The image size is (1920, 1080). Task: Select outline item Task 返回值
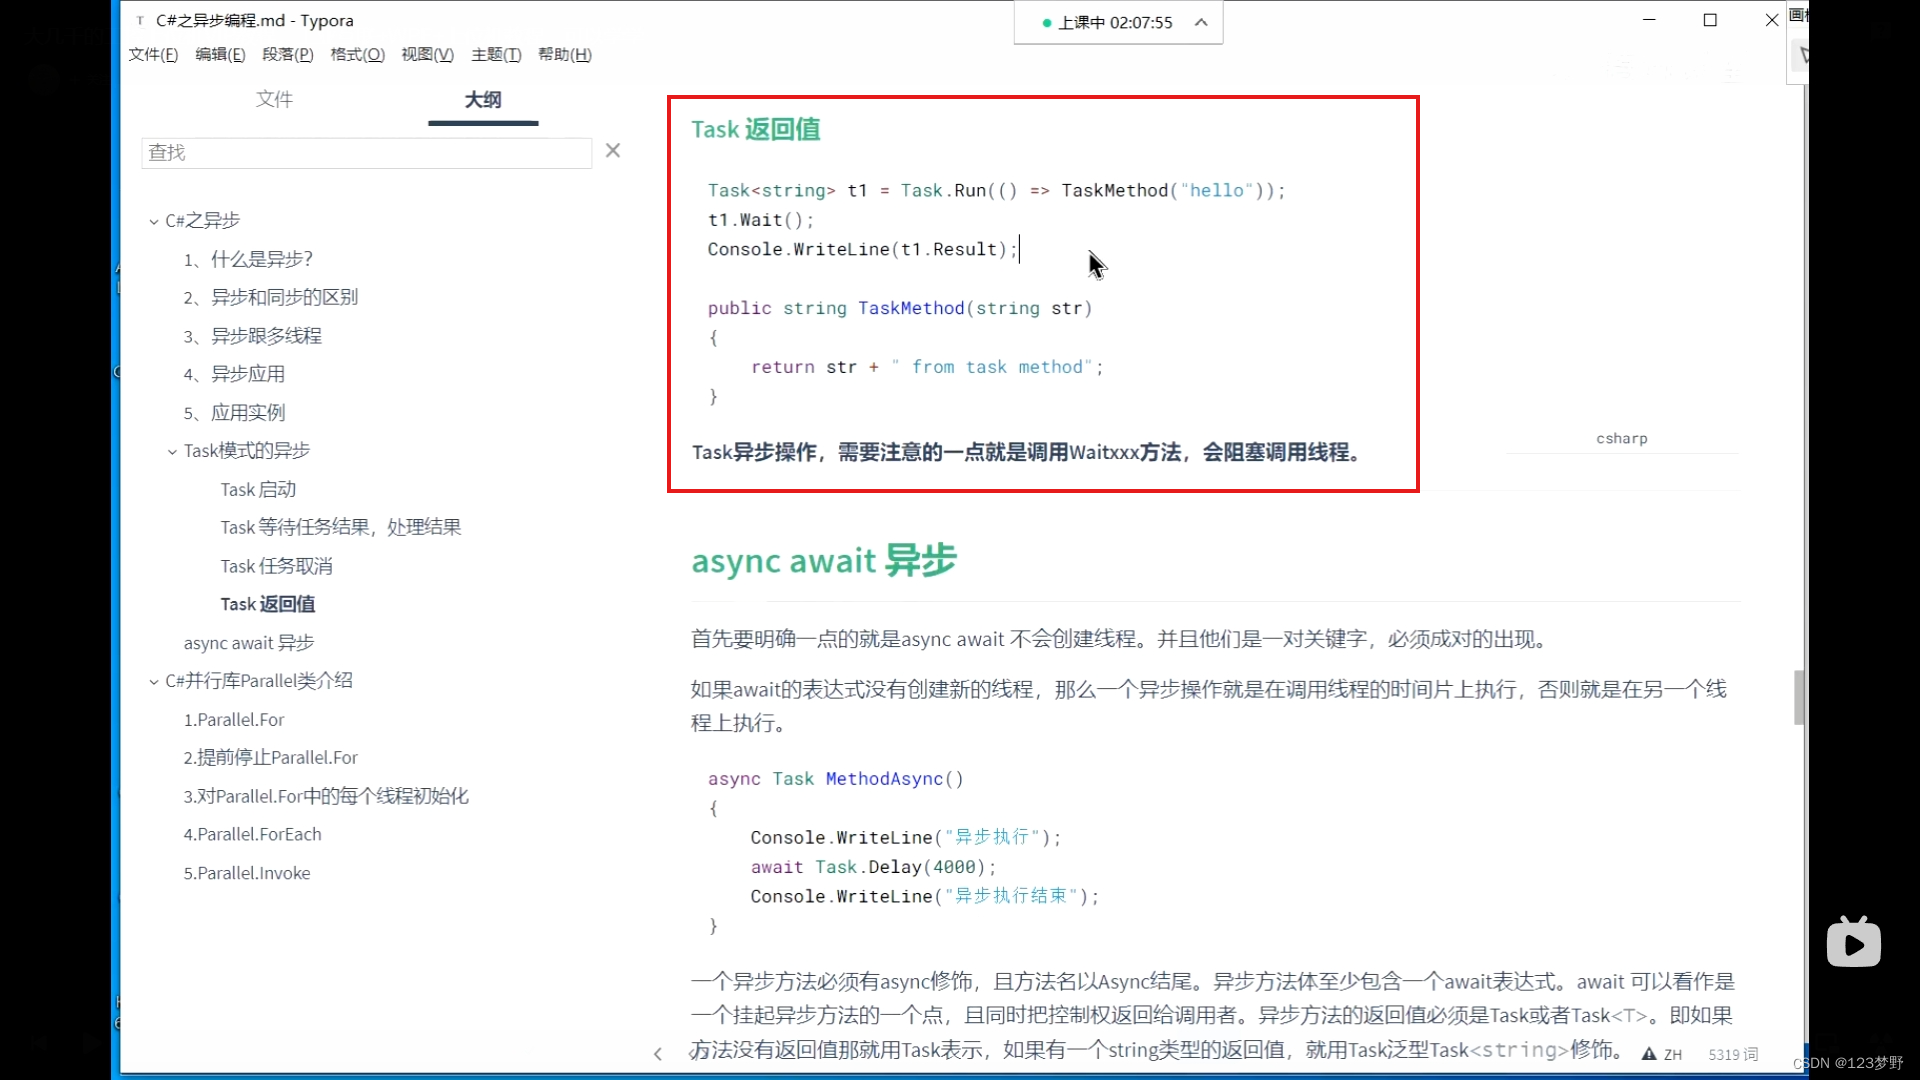[268, 604]
